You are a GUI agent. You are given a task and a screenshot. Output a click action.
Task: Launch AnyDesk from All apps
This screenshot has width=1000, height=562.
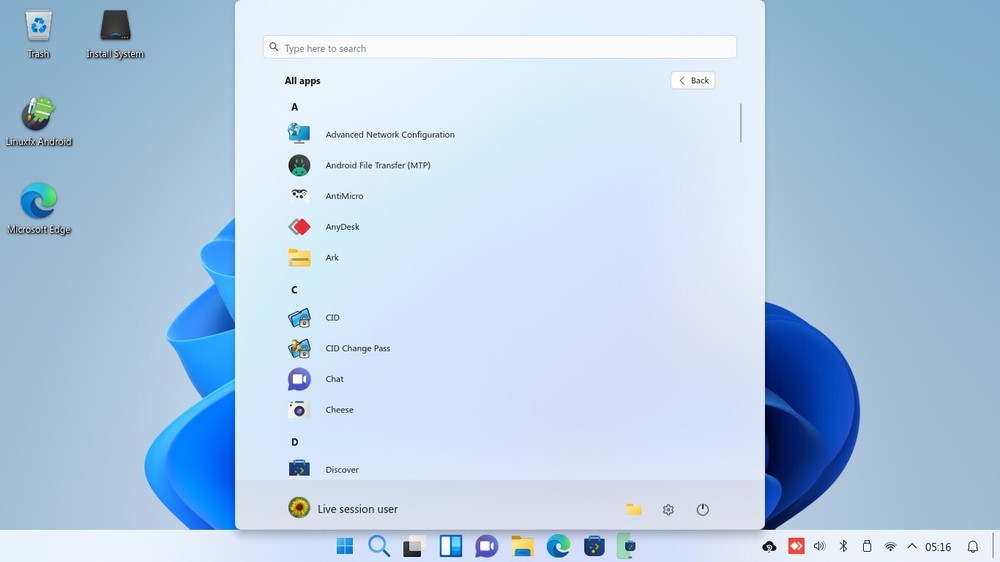[x=342, y=227]
